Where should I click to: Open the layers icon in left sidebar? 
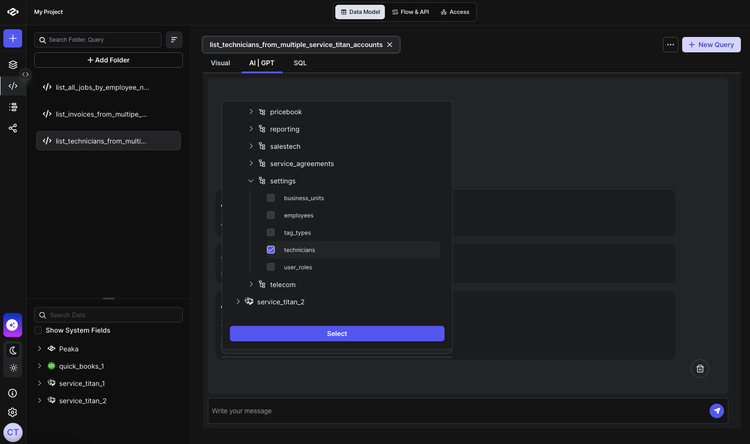[x=12, y=64]
